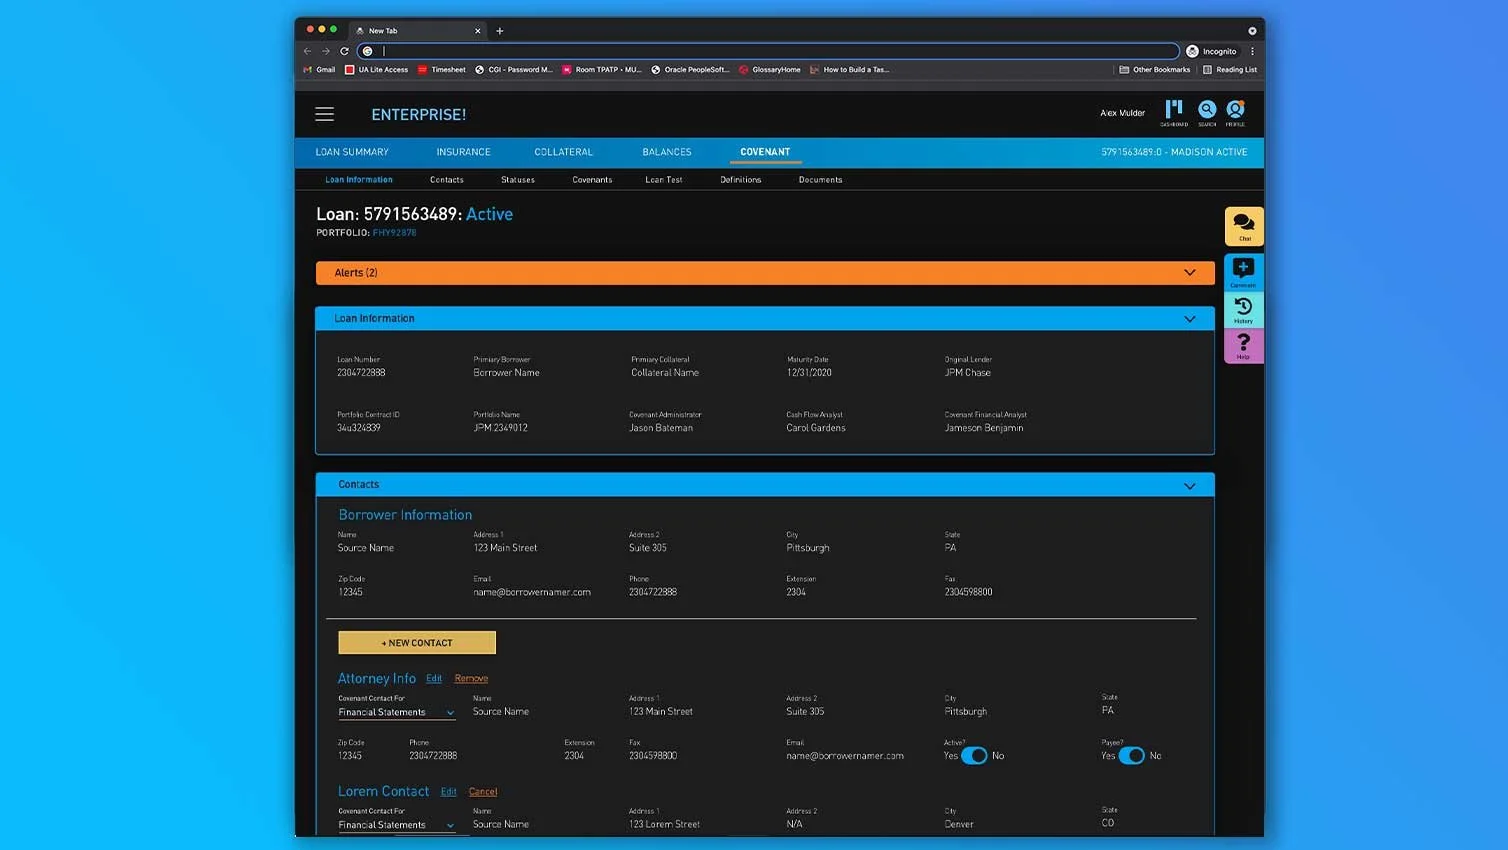Screen dimensions: 1508x850
Task: Go to the Loan Test sub-tab
Action: tap(664, 180)
